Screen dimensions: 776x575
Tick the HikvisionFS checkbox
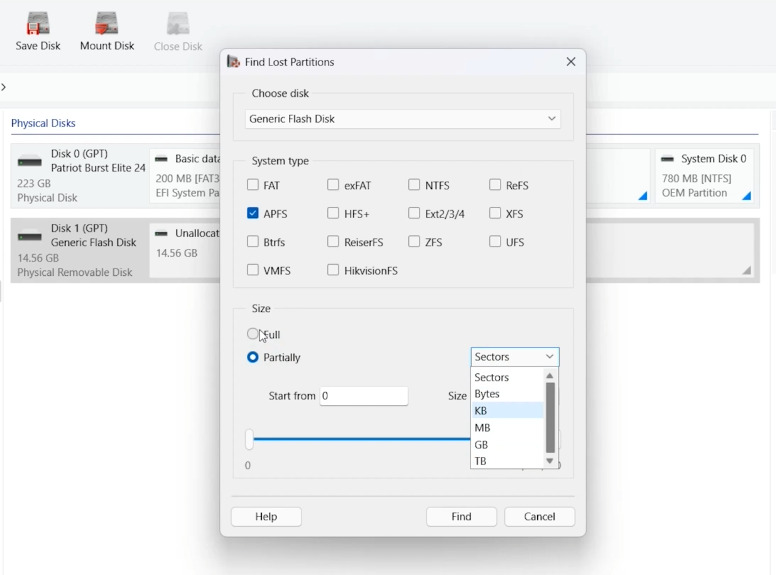tap(333, 270)
